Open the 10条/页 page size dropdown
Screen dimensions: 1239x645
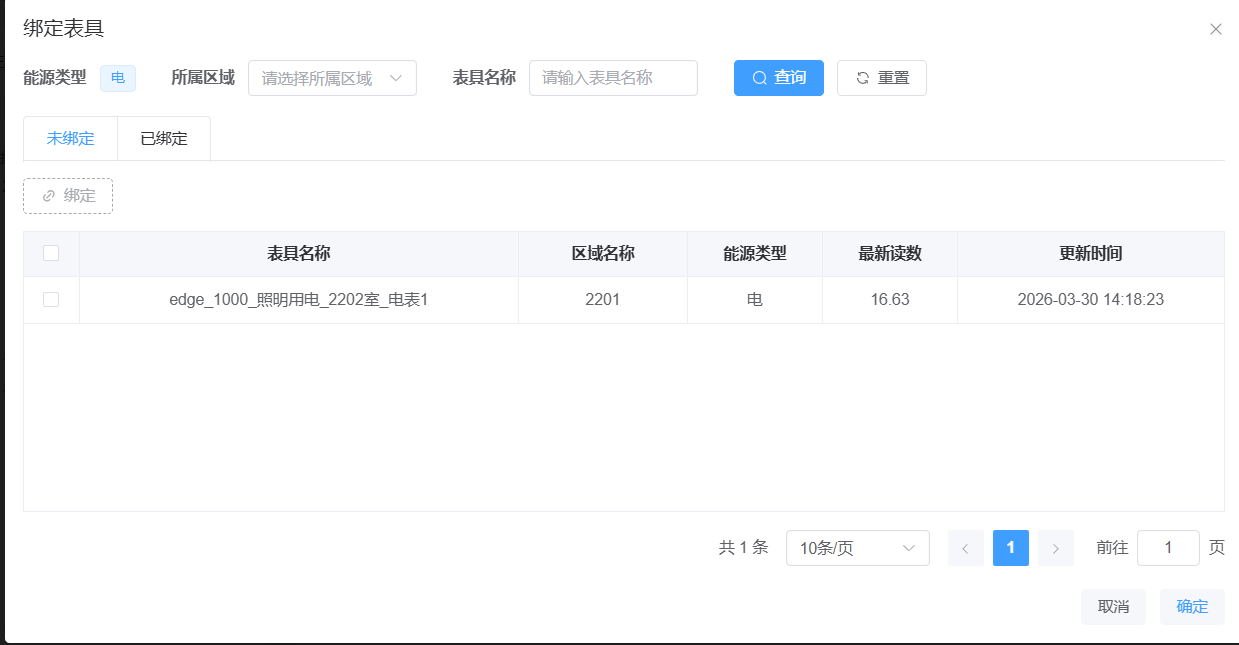[858, 548]
